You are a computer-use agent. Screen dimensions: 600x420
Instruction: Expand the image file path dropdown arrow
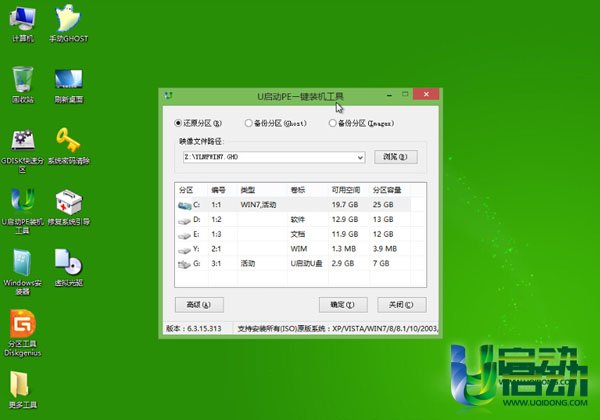360,157
